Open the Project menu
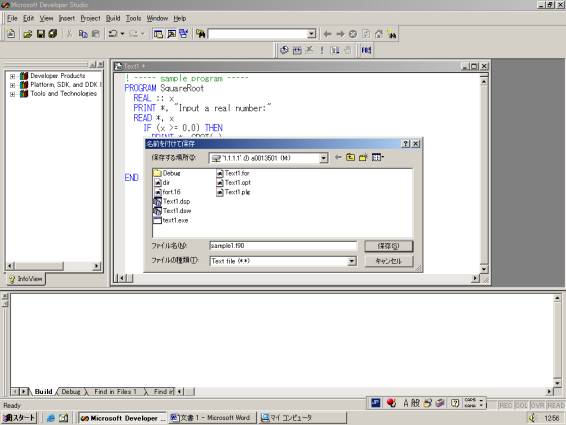The image size is (566, 425). (90, 18)
